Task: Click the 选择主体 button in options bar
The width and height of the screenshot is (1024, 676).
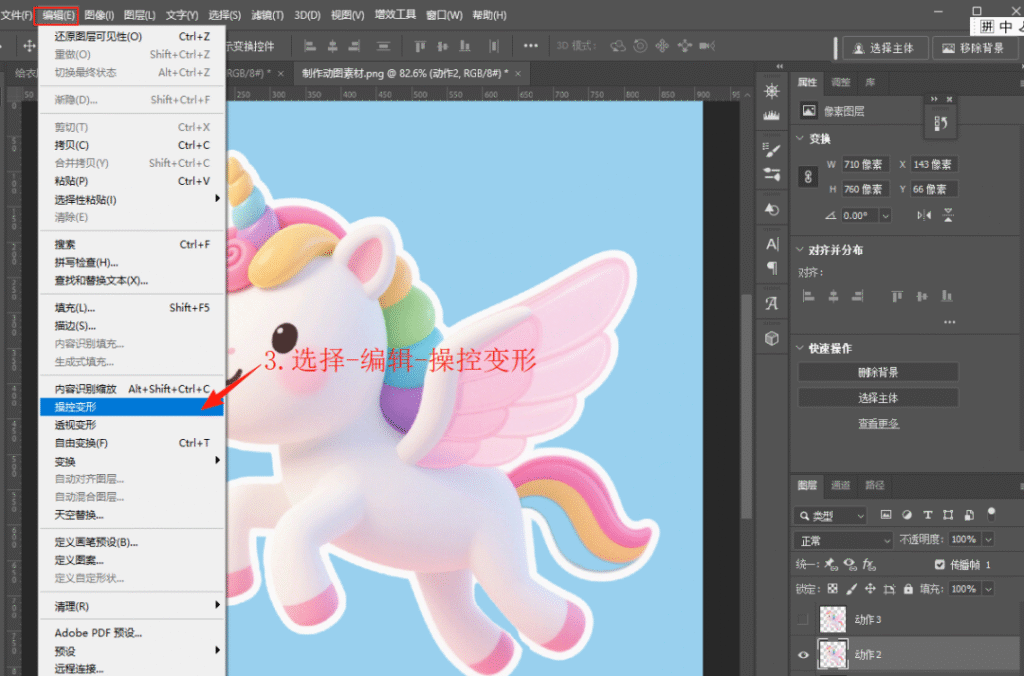Action: point(885,48)
